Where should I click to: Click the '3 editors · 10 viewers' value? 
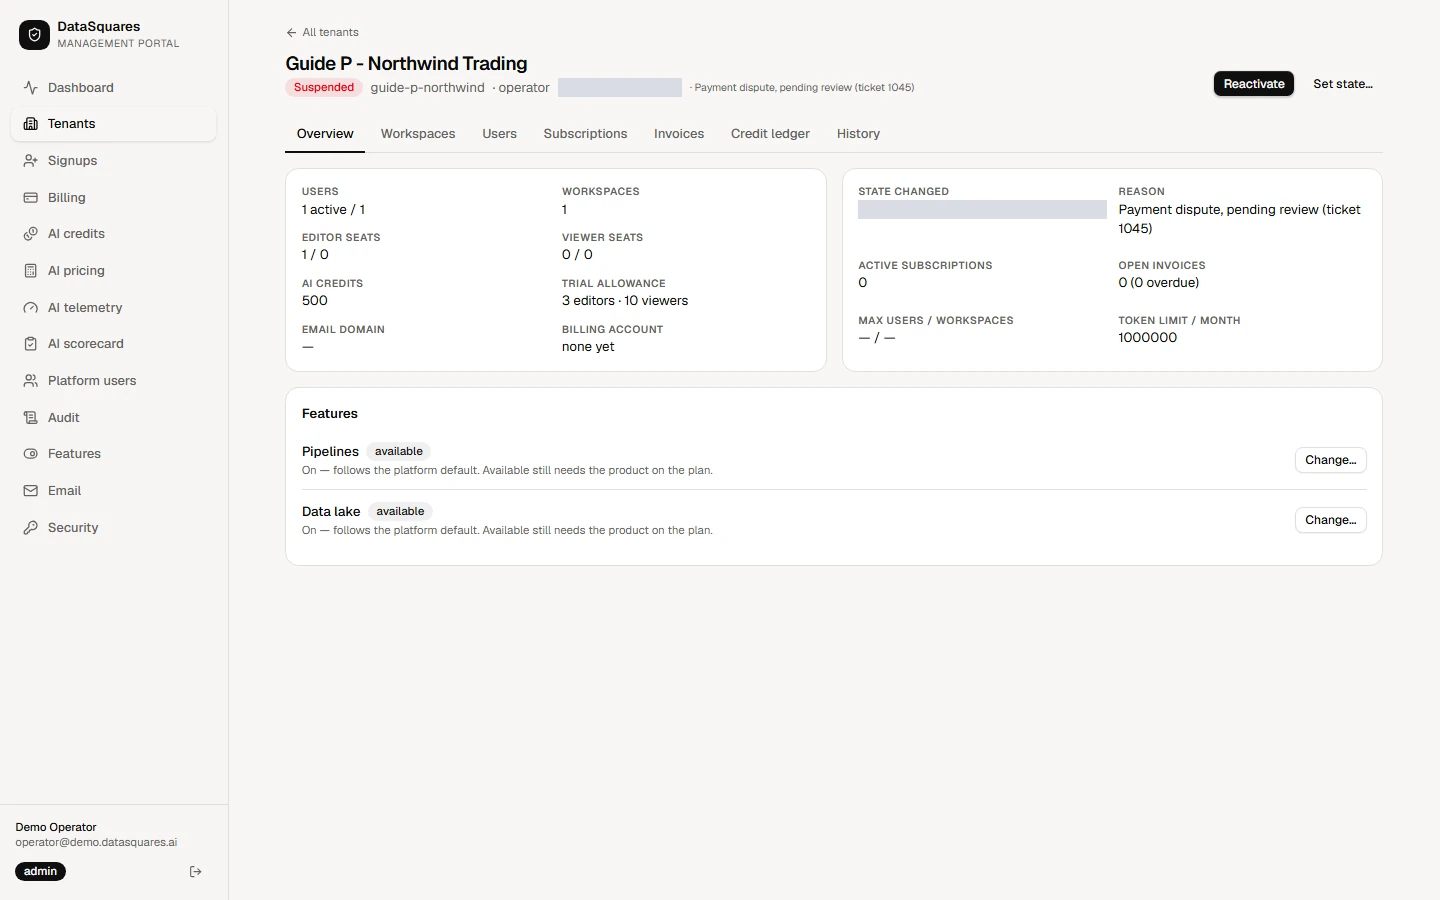pyautogui.click(x=625, y=301)
